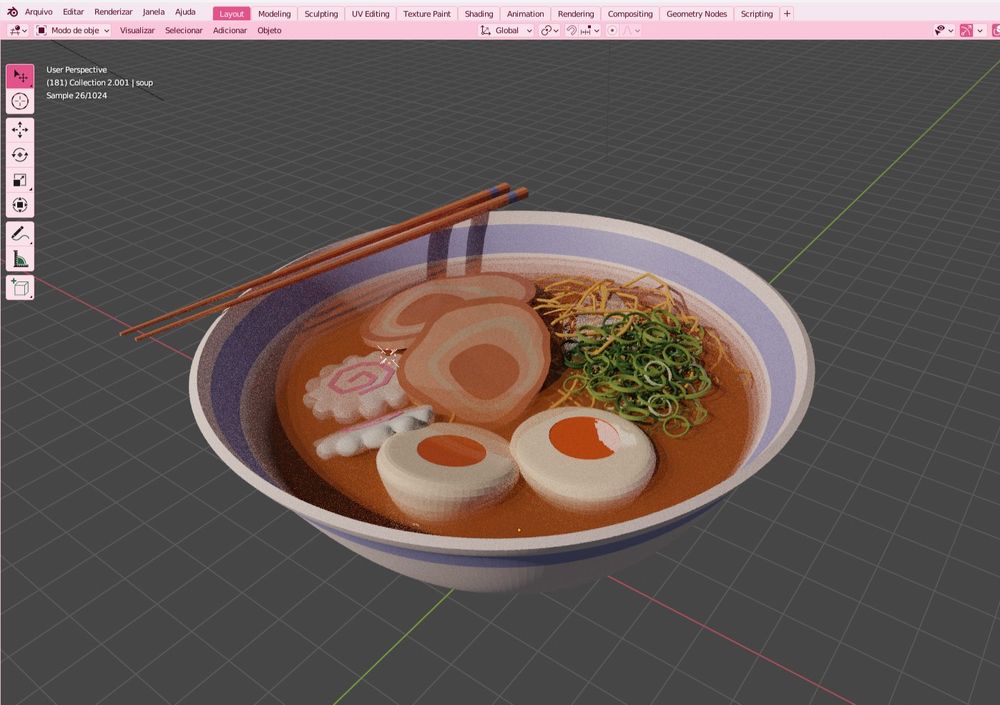Screen dimensions: 1000x705
Task: Switch to the Rendering workspace tab
Action: (x=576, y=13)
